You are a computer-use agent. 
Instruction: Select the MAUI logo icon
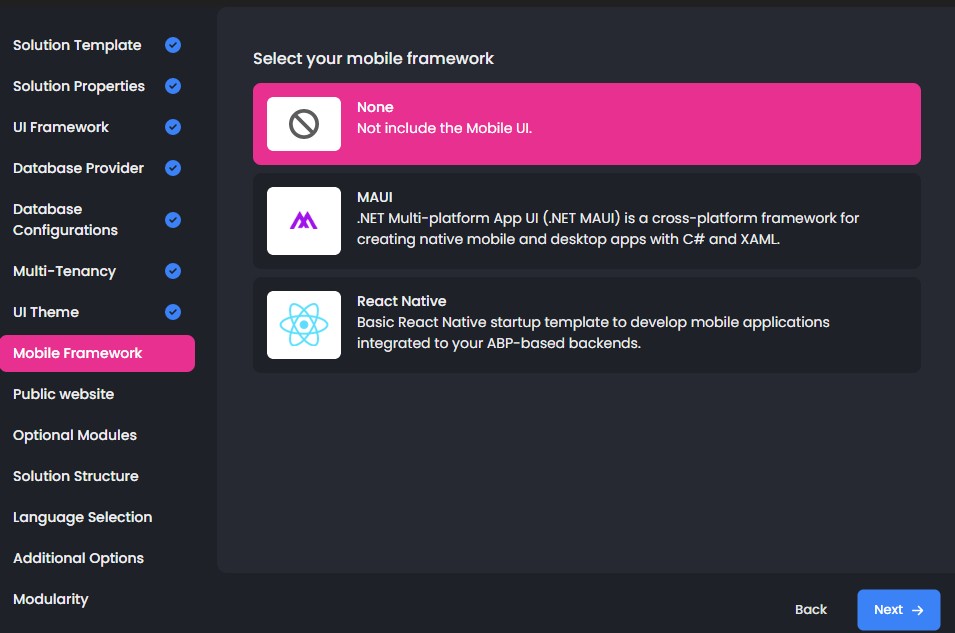(x=303, y=221)
